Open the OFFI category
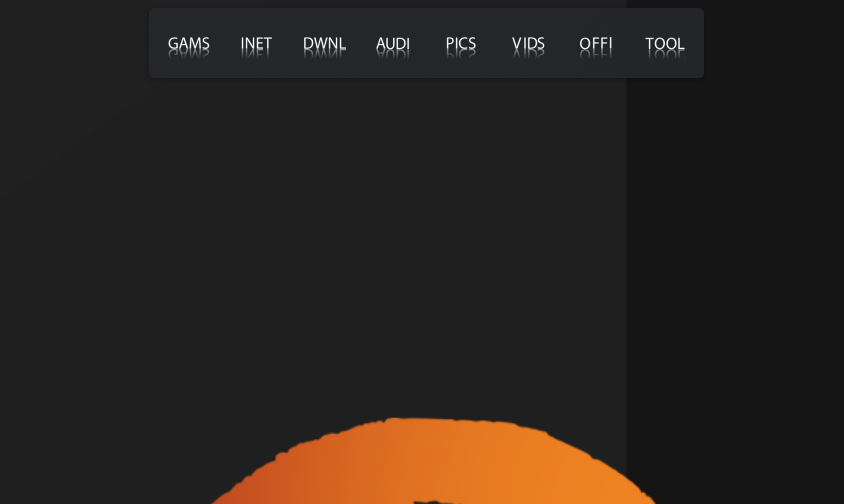The width and height of the screenshot is (844, 504). pyautogui.click(x=596, y=44)
